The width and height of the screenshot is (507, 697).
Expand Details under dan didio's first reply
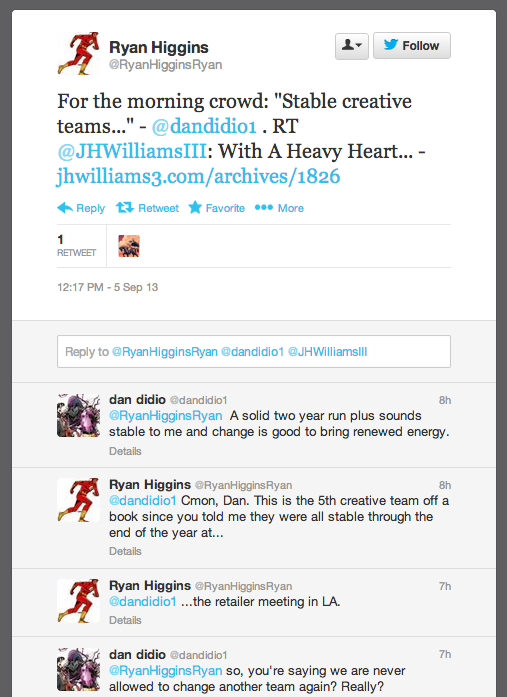click(x=125, y=451)
